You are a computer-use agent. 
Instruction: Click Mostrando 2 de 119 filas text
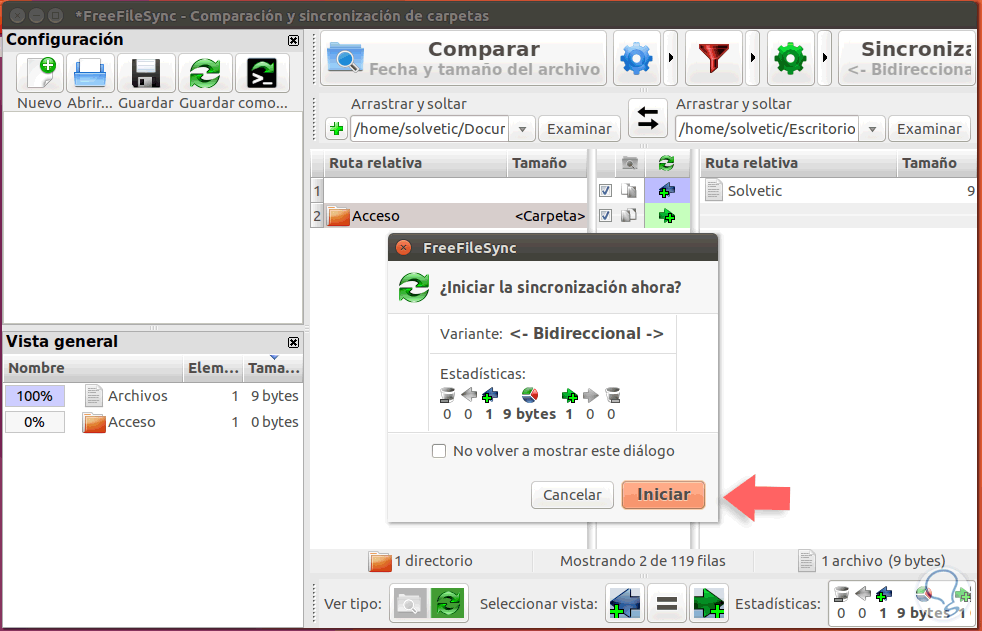pos(643,561)
